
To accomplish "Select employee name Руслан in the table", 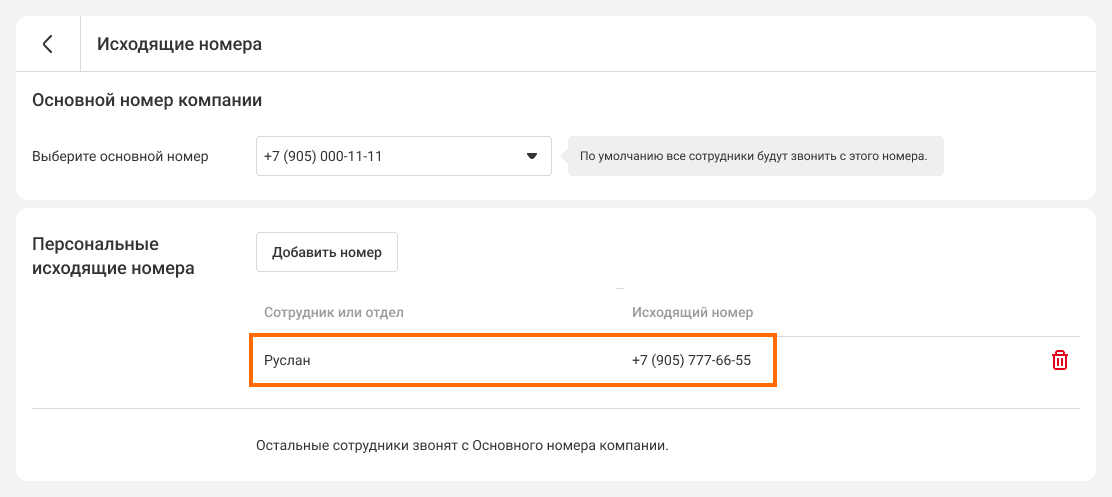I will 287,361.
